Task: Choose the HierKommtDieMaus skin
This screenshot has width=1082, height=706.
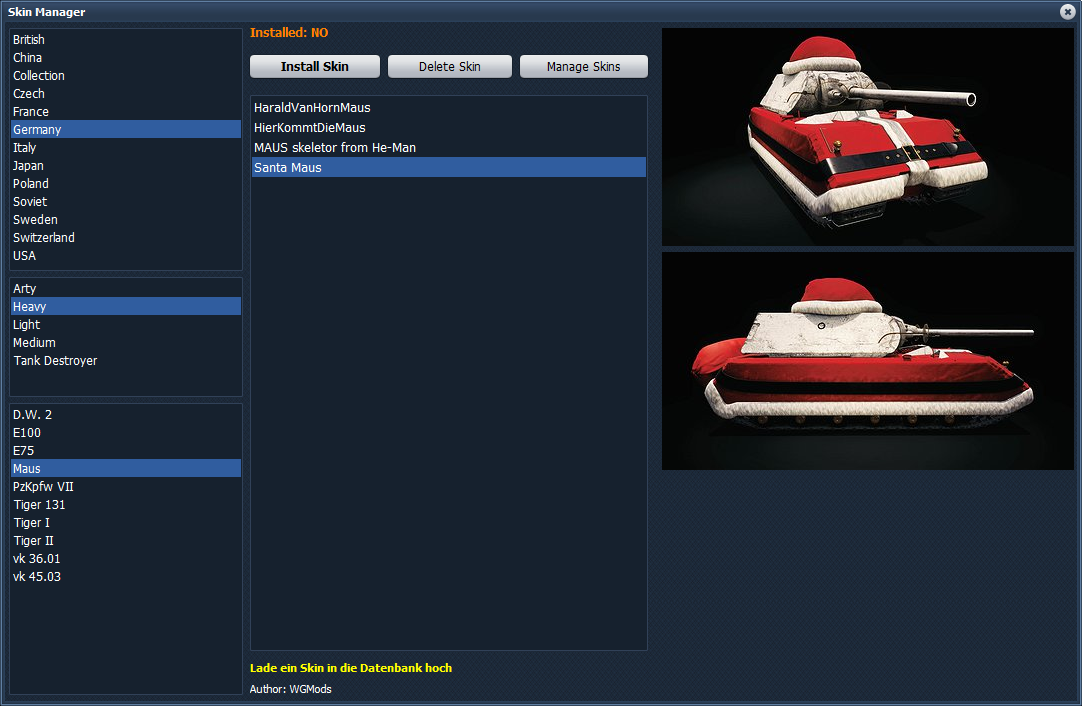Action: pos(449,127)
